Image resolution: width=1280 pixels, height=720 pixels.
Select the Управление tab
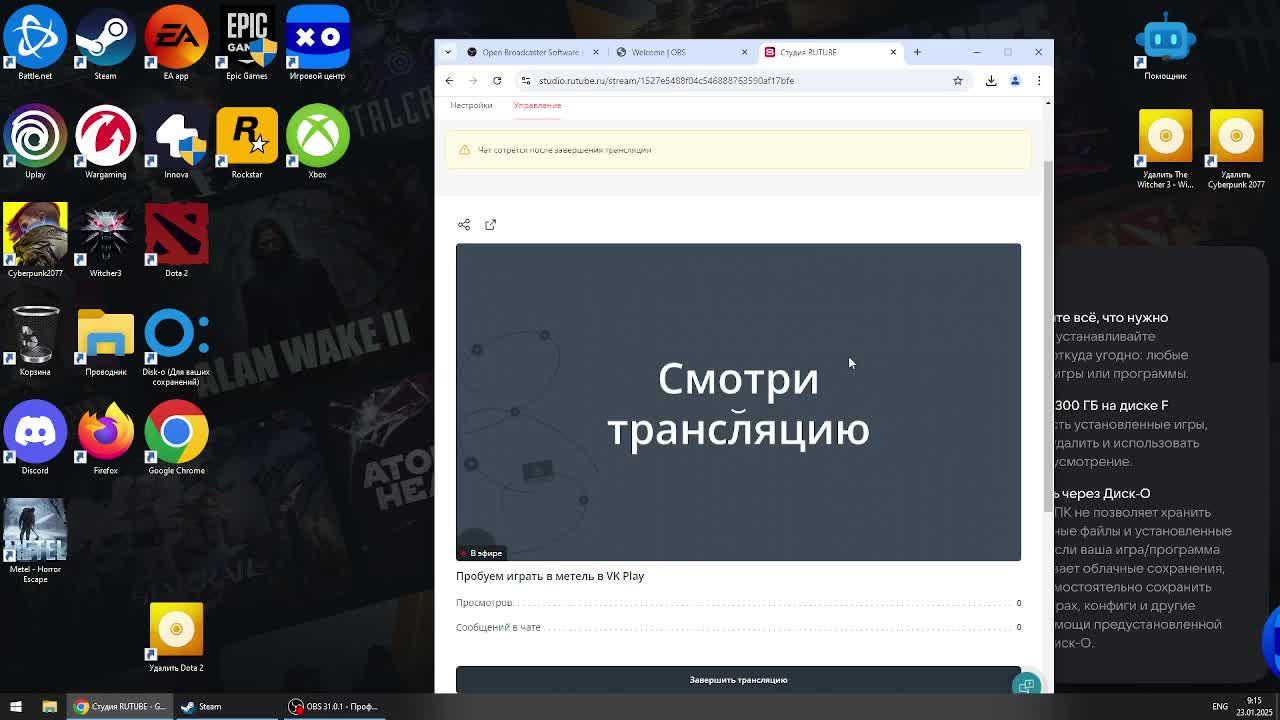point(537,105)
